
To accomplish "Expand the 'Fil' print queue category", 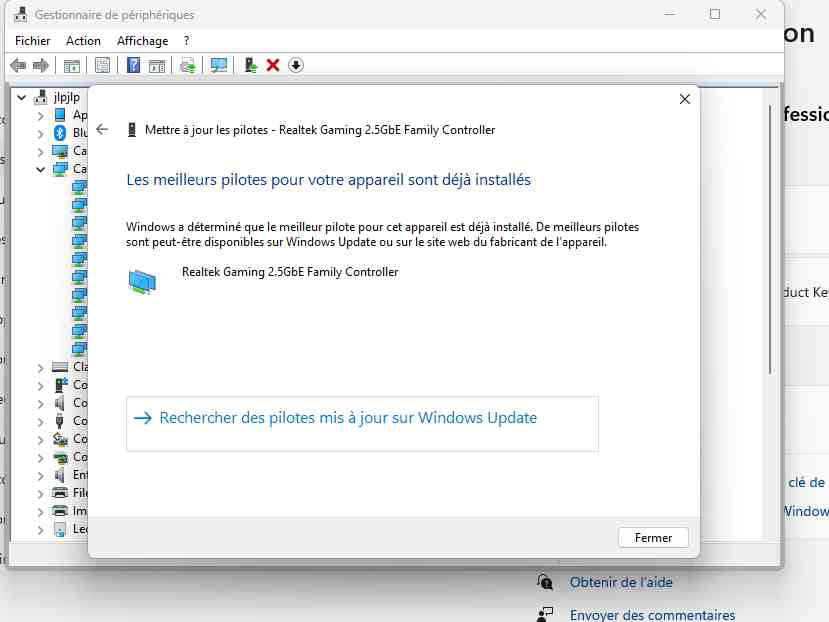I will pos(41,493).
